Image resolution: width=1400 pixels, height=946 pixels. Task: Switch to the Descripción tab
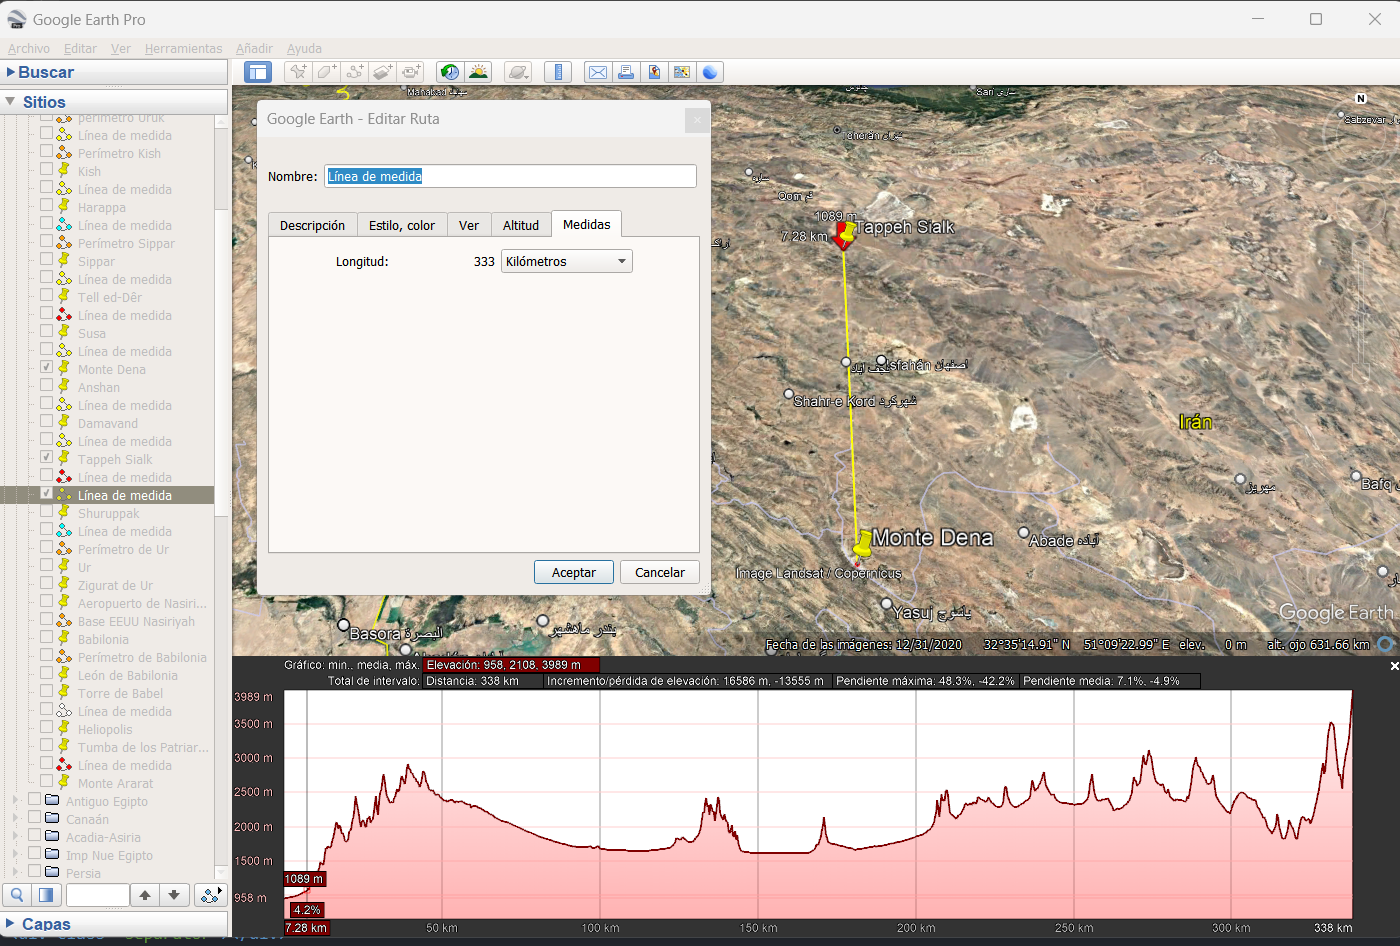pos(312,225)
